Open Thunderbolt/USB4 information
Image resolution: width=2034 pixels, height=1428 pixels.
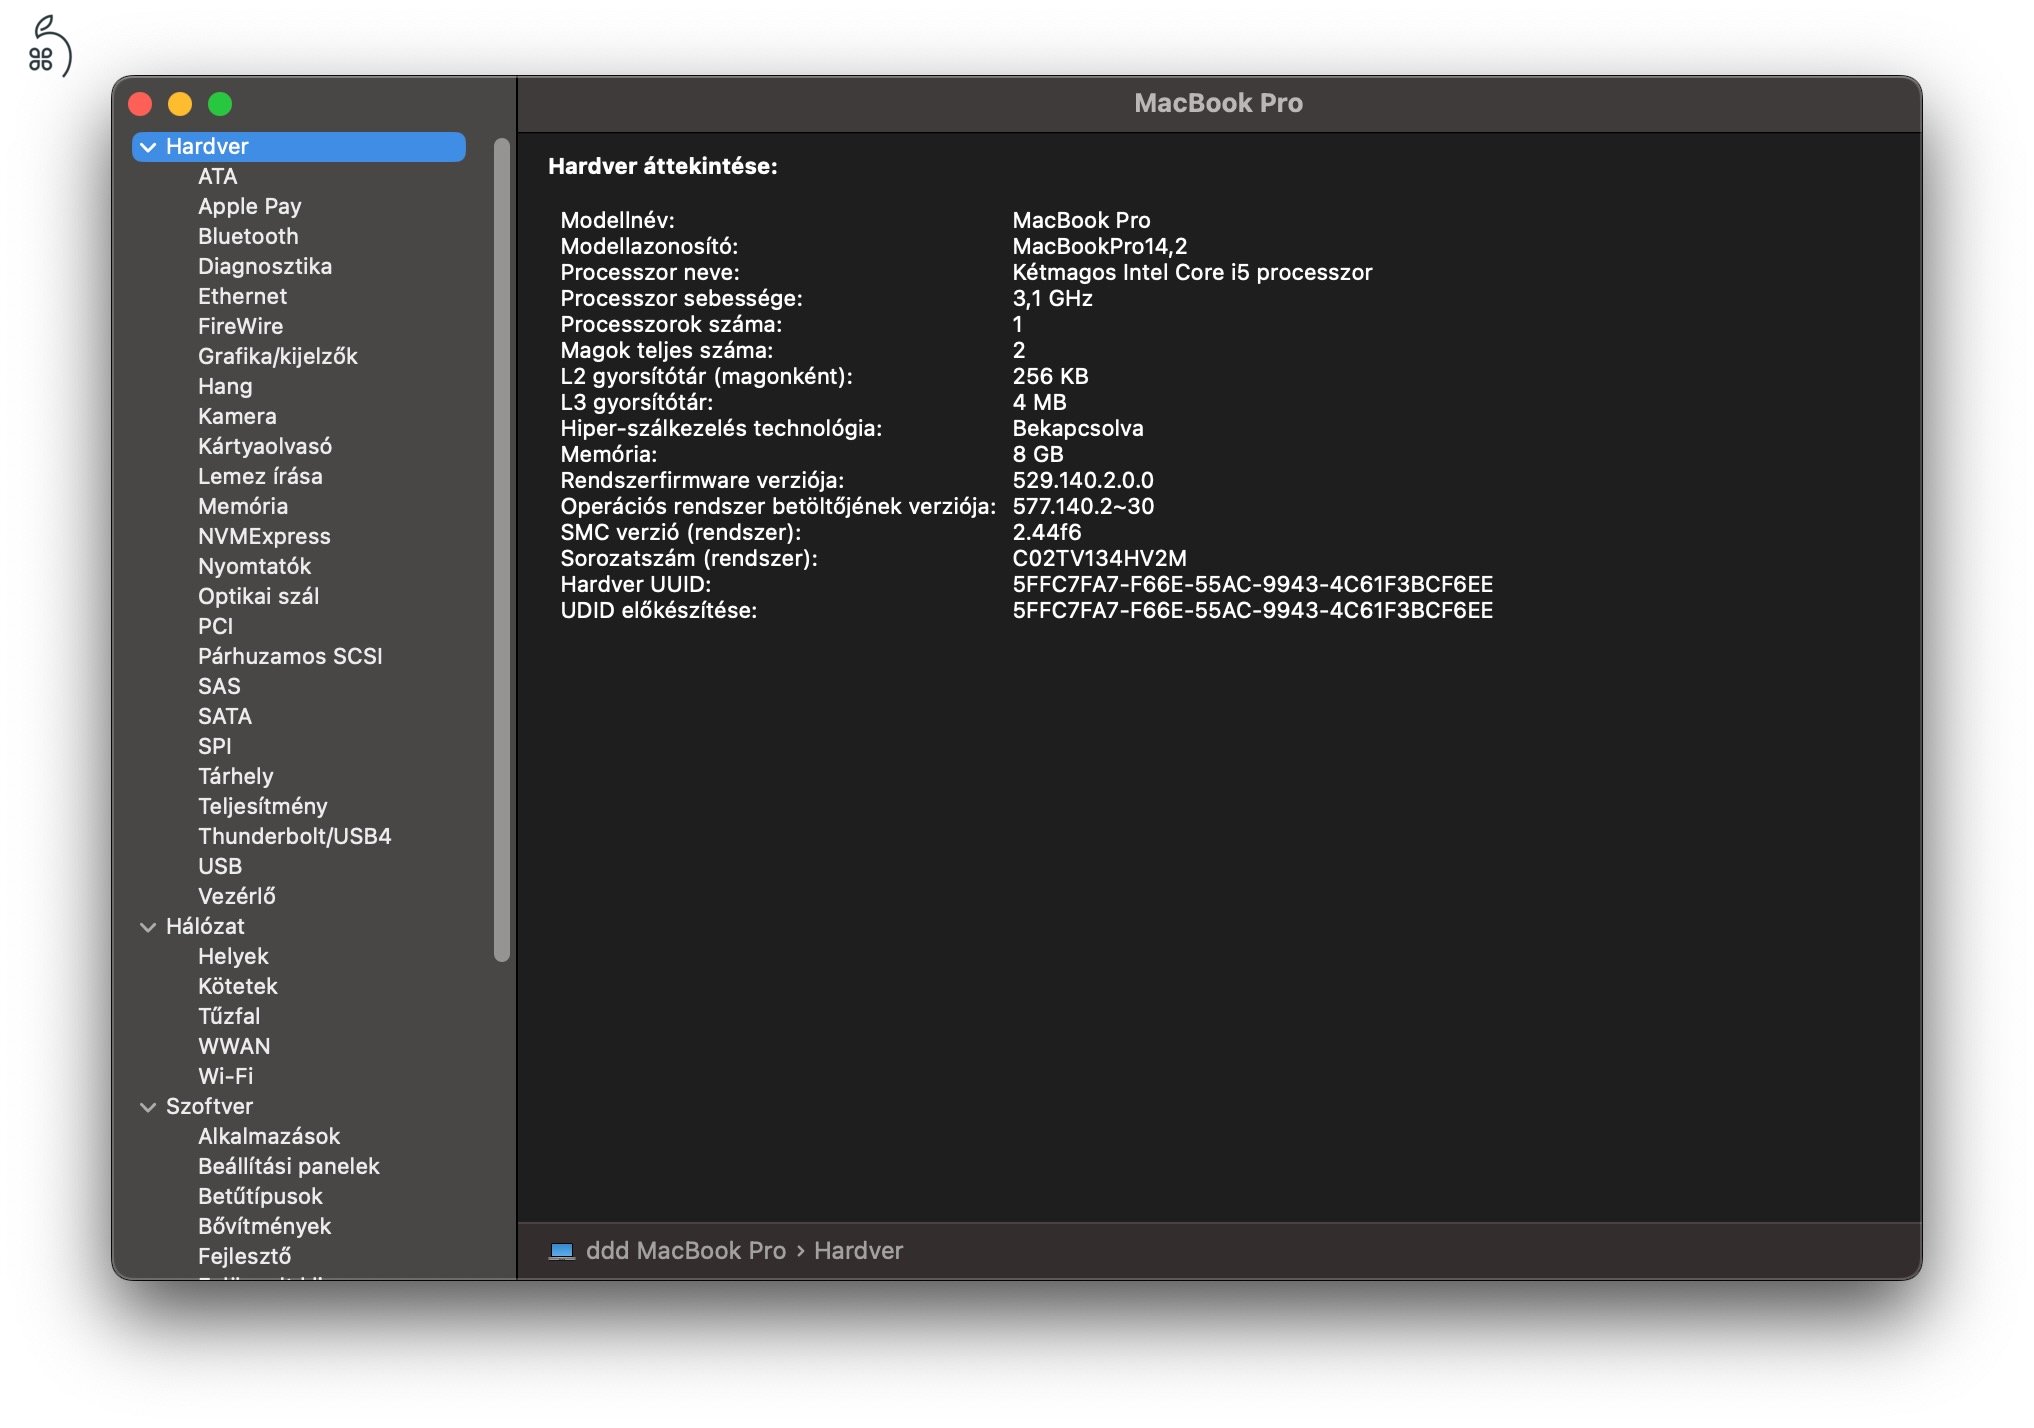pyautogui.click(x=296, y=836)
